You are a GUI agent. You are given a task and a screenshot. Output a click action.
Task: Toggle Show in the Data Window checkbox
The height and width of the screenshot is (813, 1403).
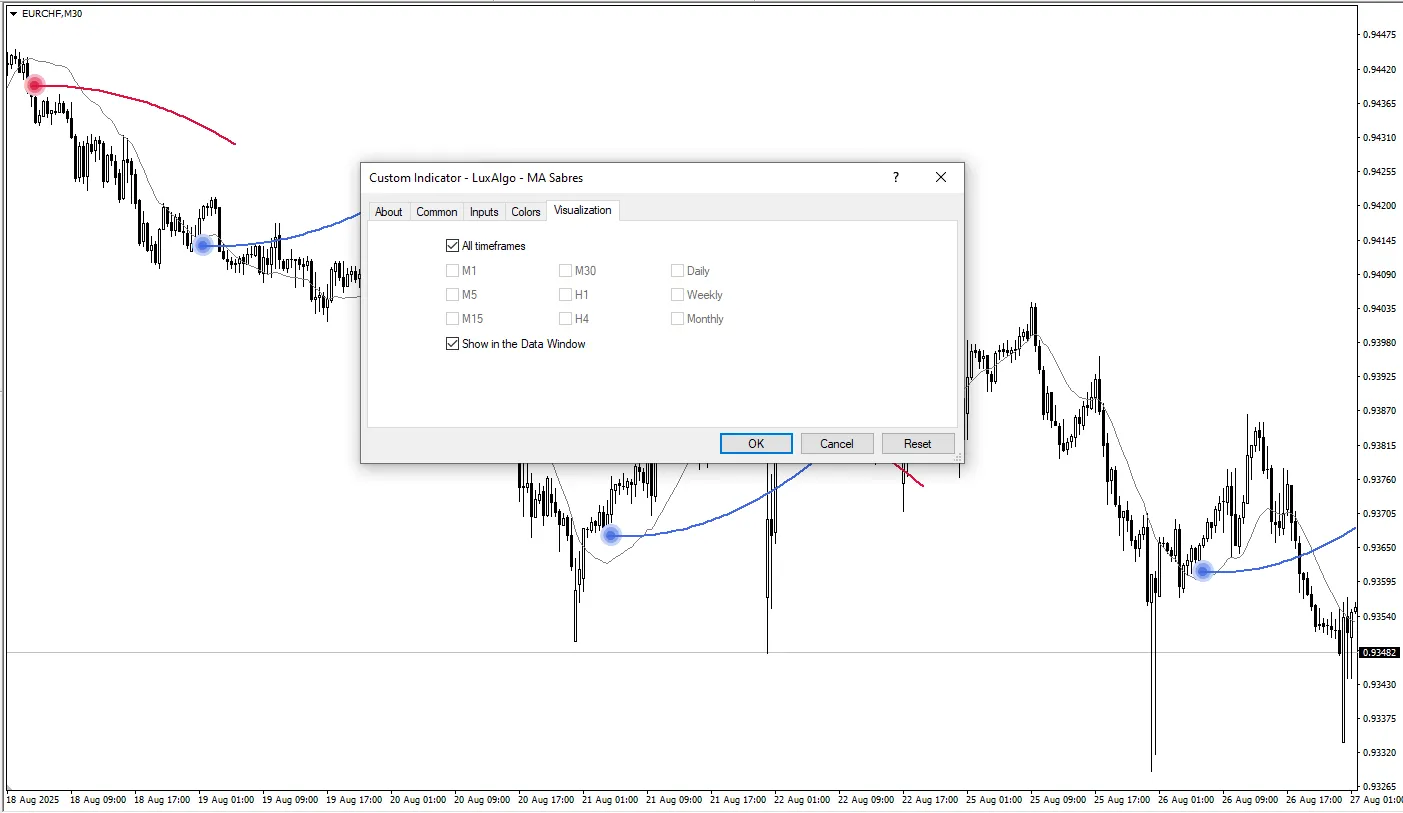point(452,344)
